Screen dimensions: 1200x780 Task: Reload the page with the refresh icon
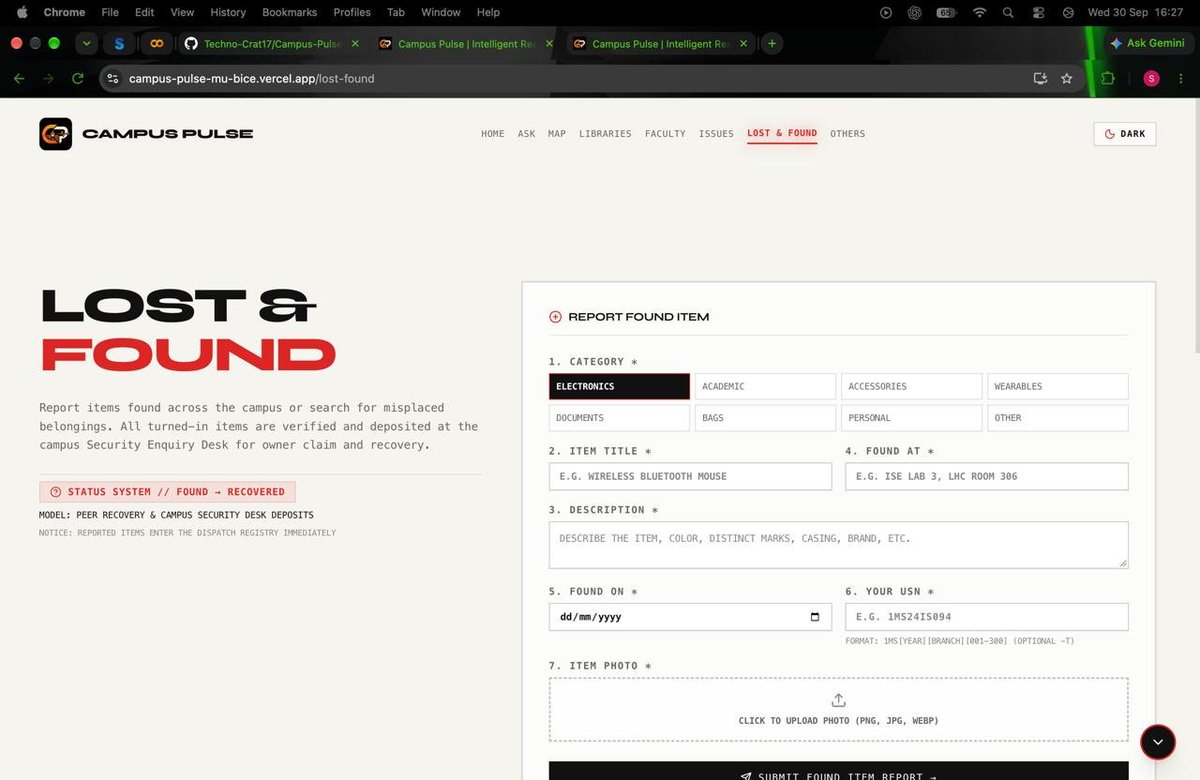click(x=77, y=78)
